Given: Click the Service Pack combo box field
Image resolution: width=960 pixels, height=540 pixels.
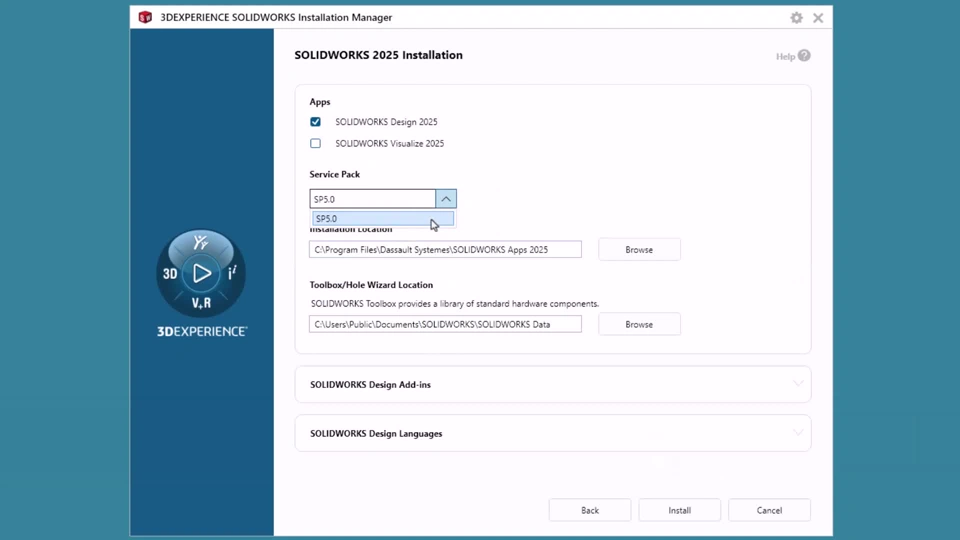Looking at the screenshot, I should [x=373, y=199].
